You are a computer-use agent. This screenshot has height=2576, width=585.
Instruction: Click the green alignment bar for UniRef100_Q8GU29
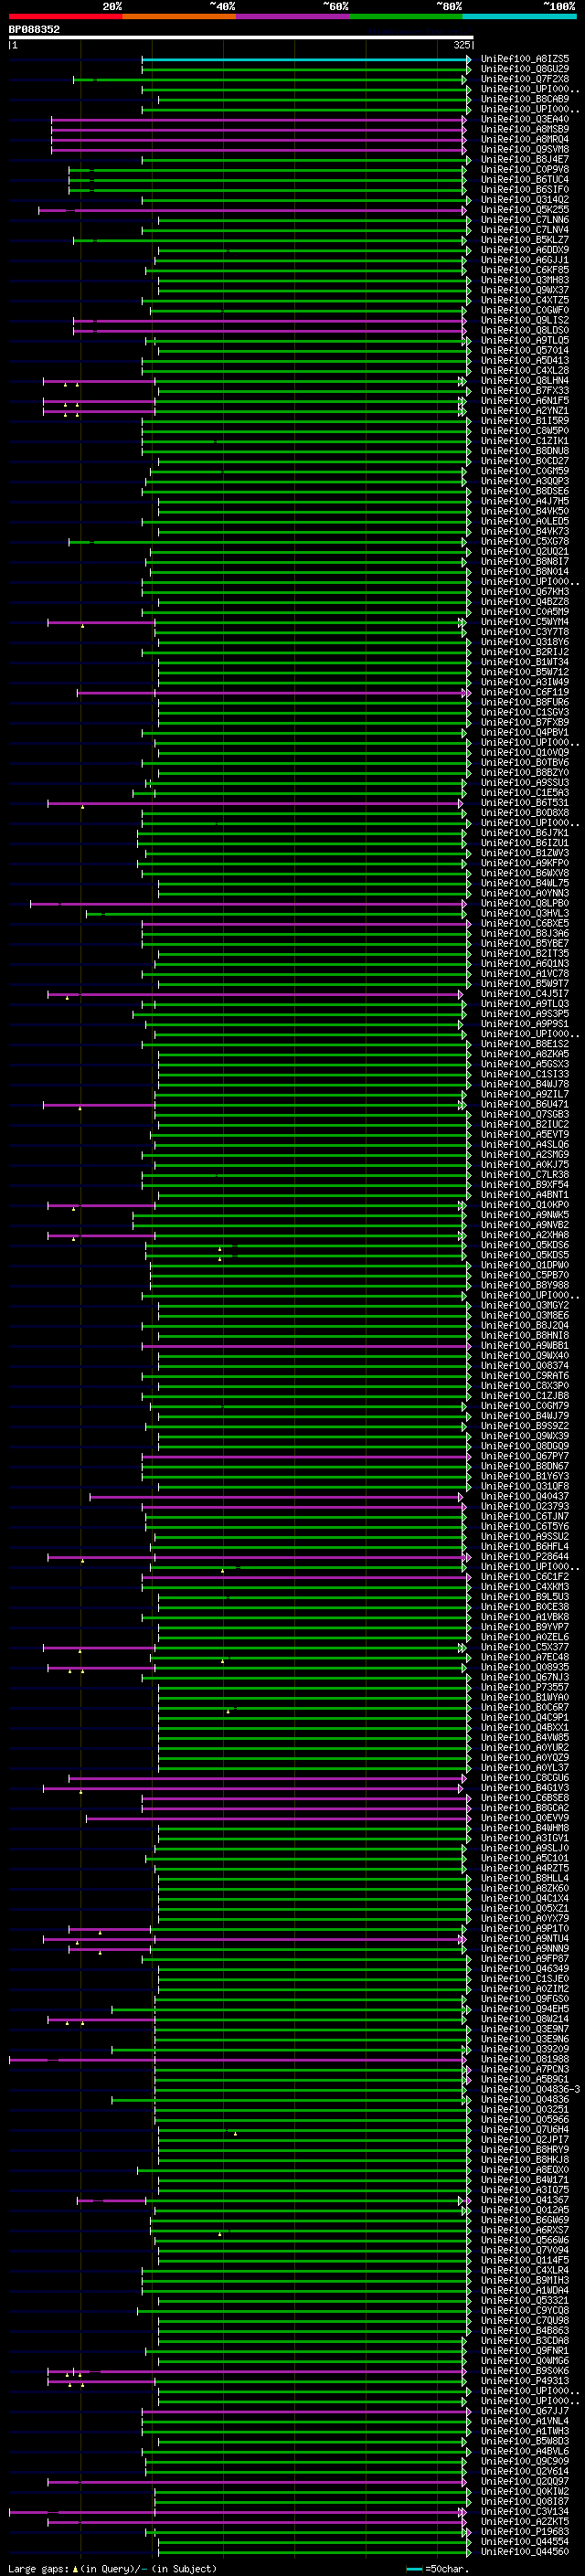click(x=305, y=69)
